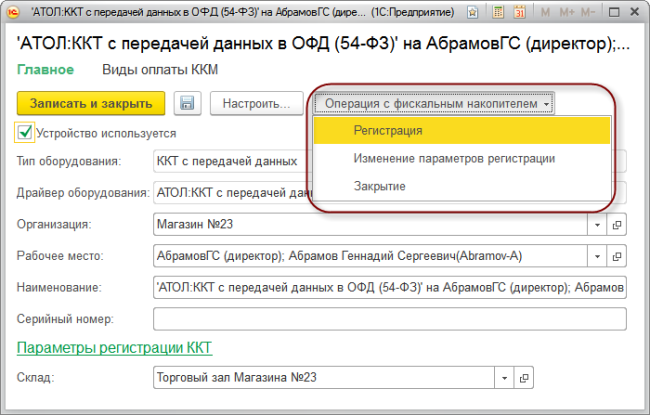Open Организация record with the open-form icon
This screenshot has width=650, height=415.
(x=616, y=225)
